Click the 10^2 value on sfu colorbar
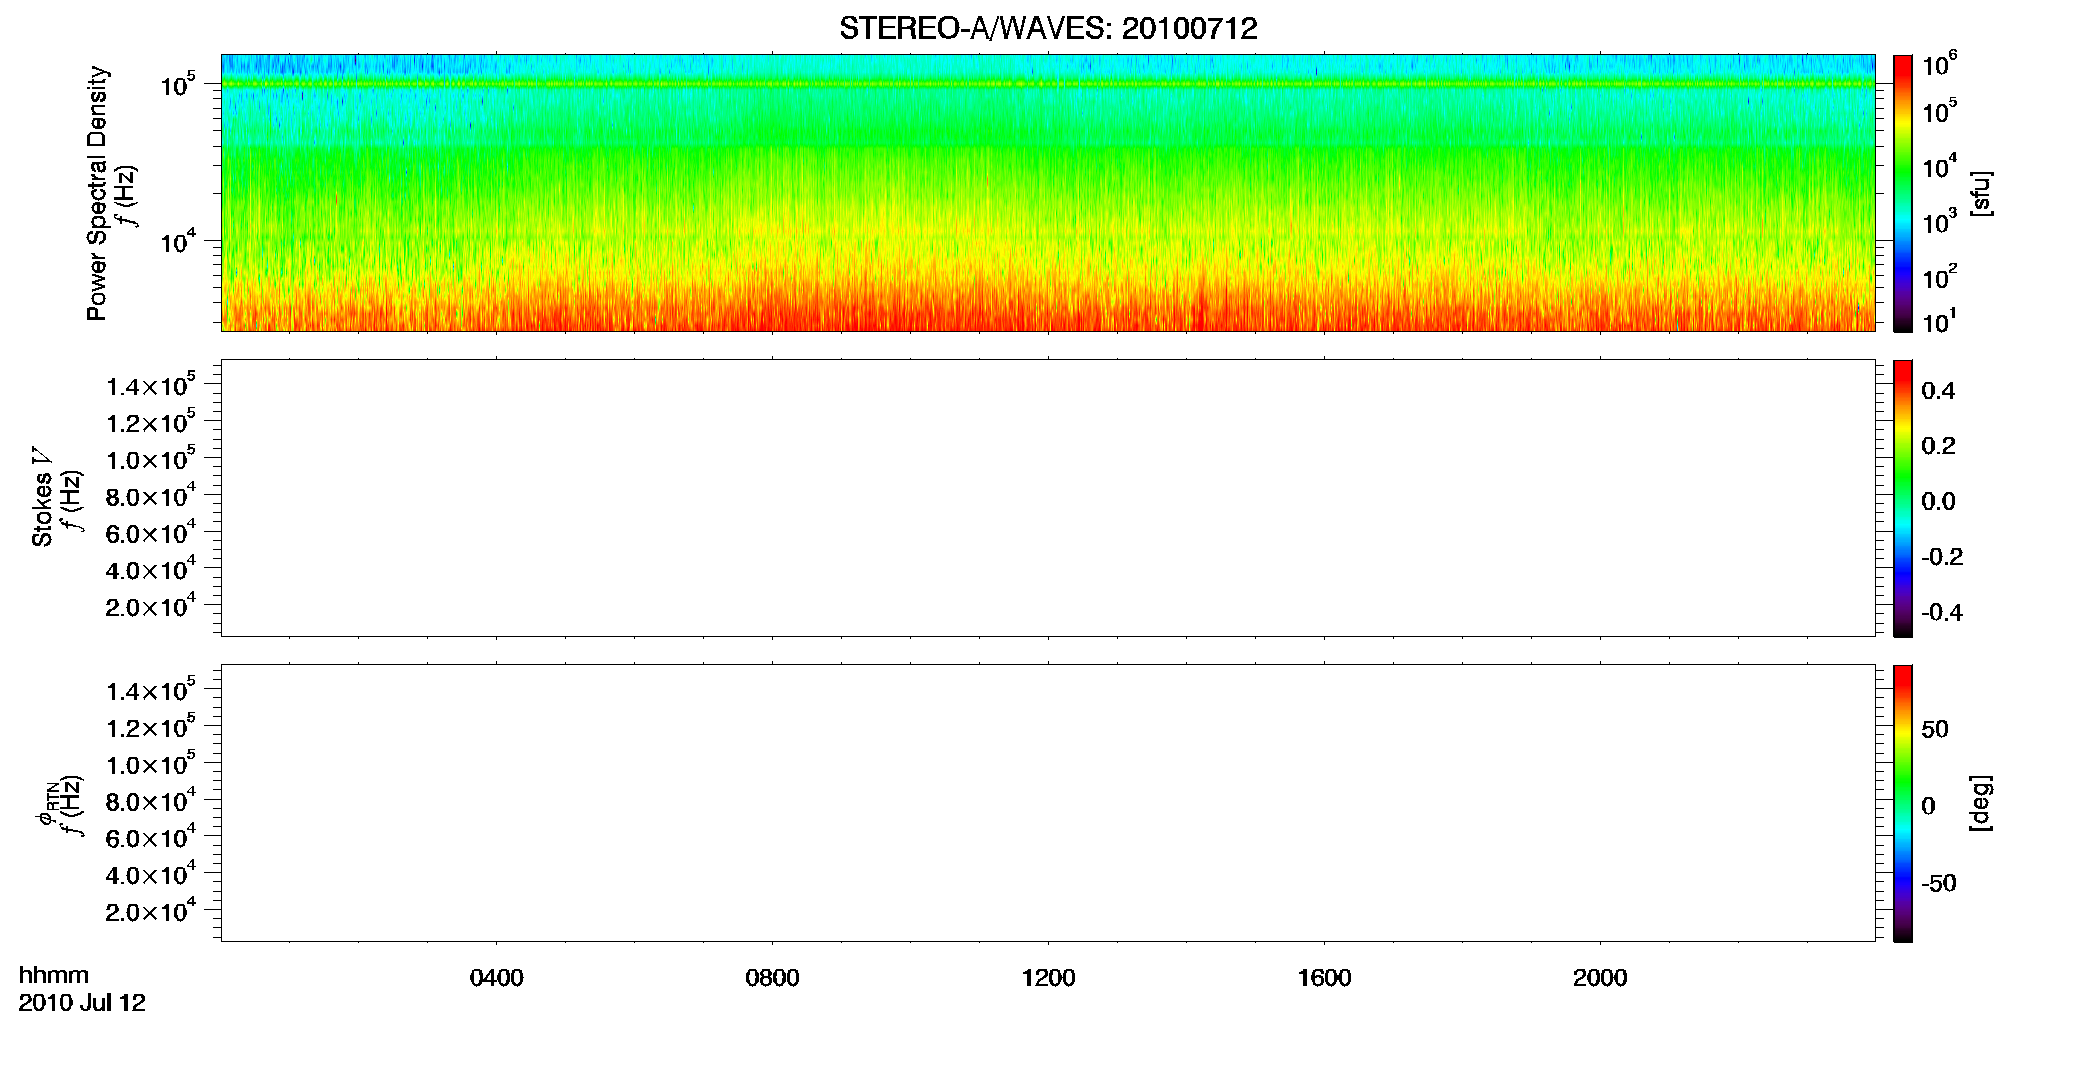 [1940, 276]
